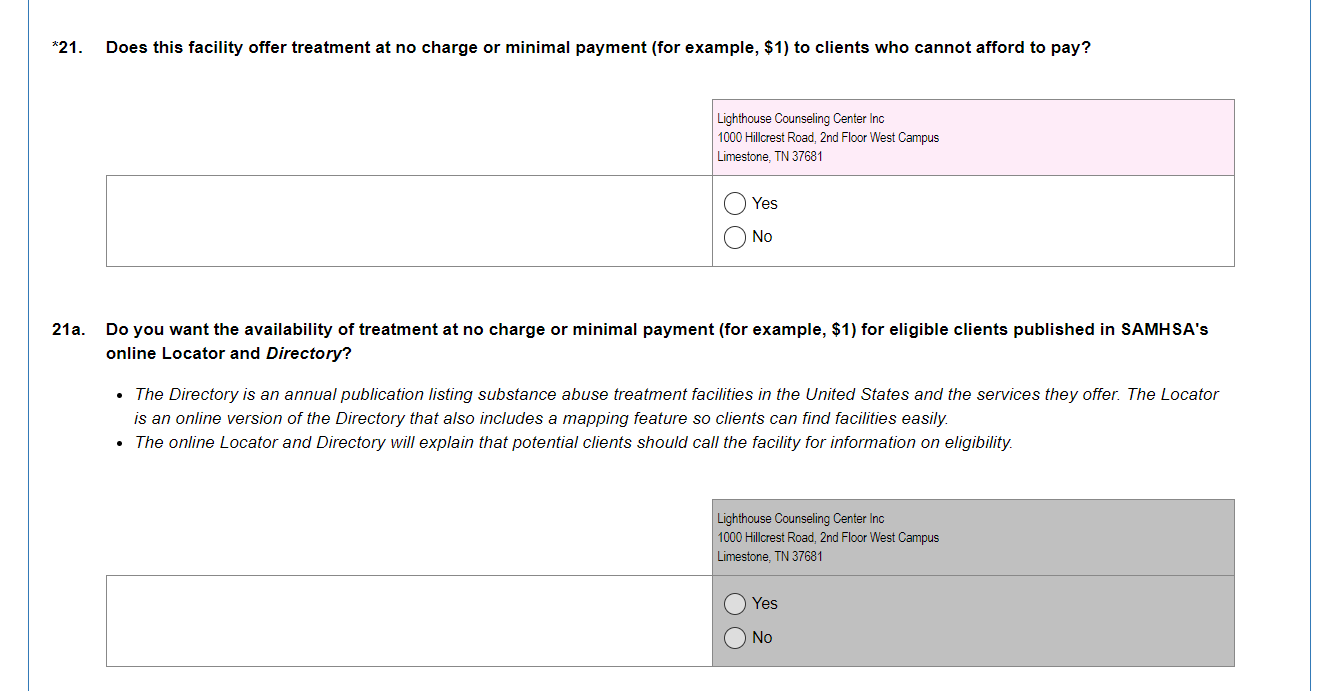Image resolution: width=1339 pixels, height=691 pixels.
Task: Click the bullet about calling the facility for eligibility
Action: [573, 443]
